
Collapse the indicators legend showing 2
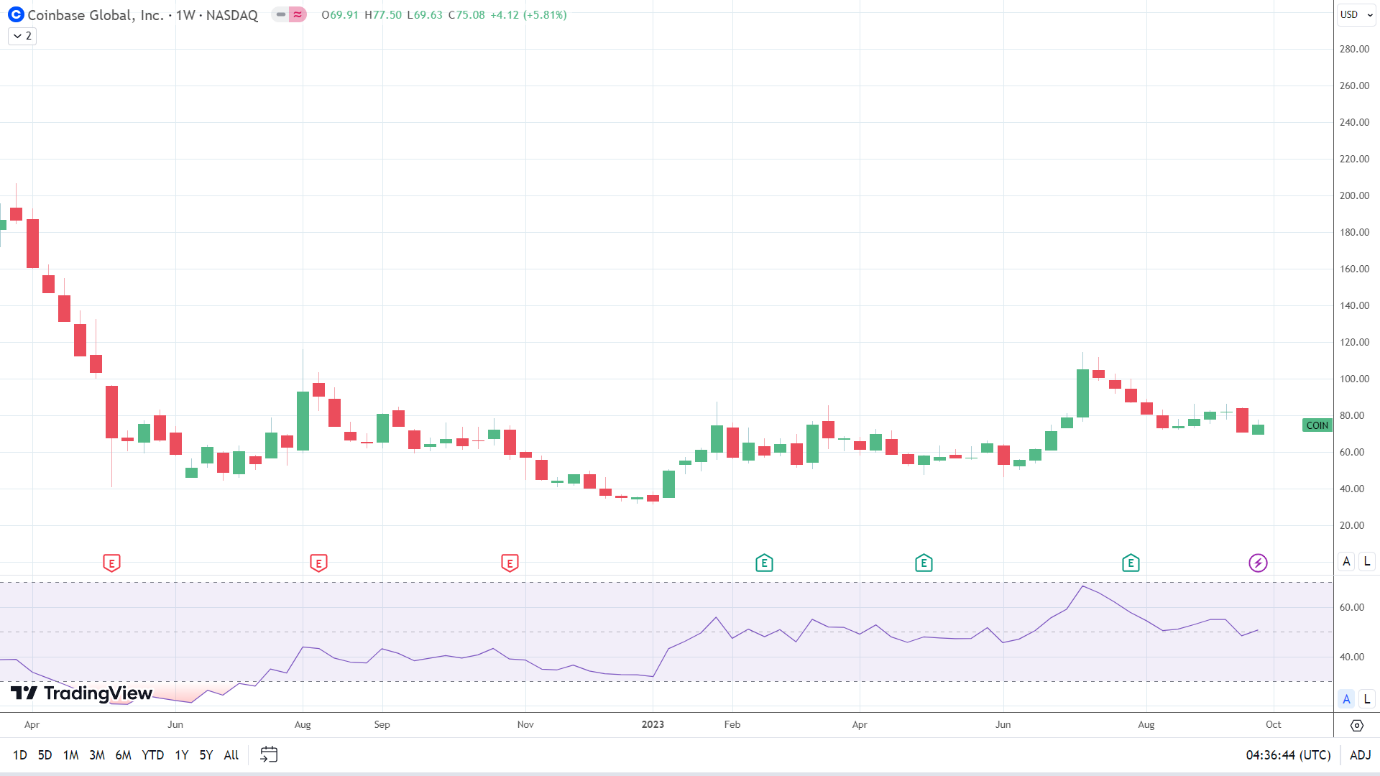click(x=21, y=36)
